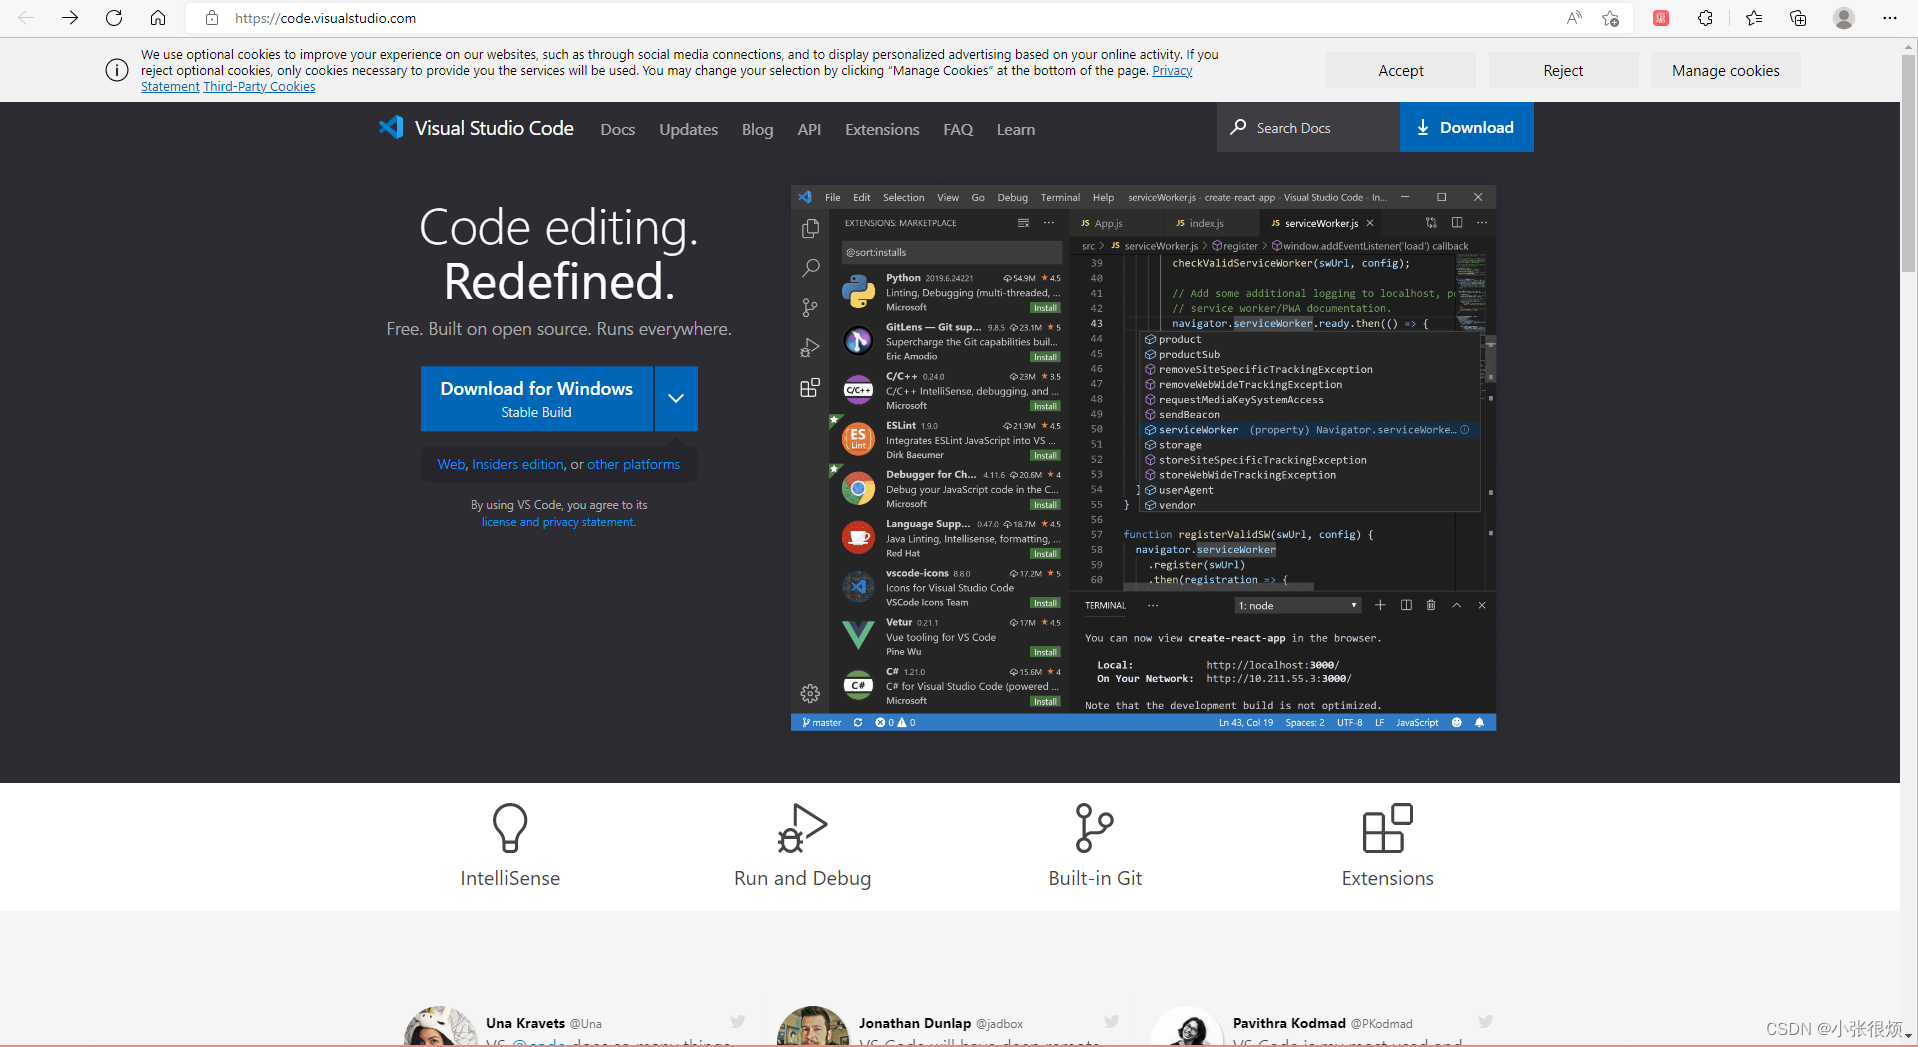Open the Updates page

tap(688, 130)
